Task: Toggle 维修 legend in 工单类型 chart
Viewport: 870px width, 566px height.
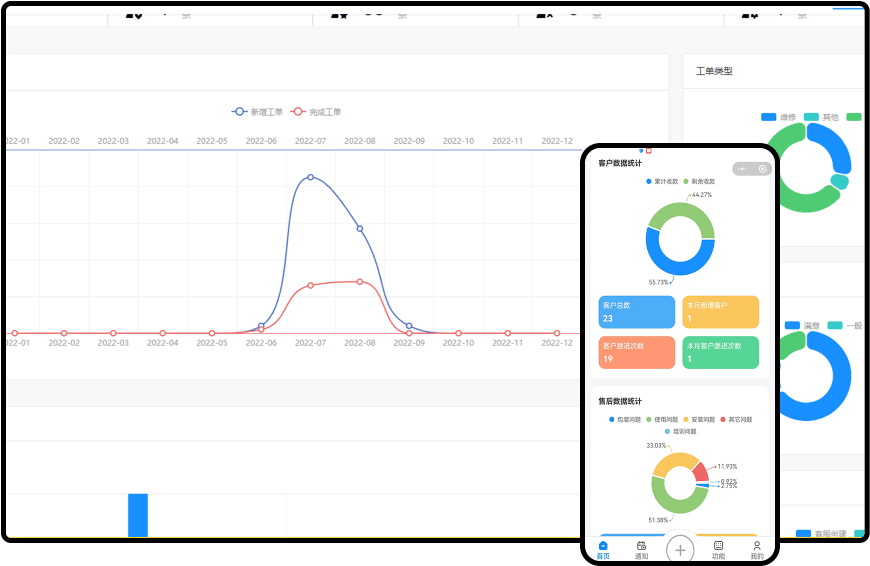Action: pos(778,117)
